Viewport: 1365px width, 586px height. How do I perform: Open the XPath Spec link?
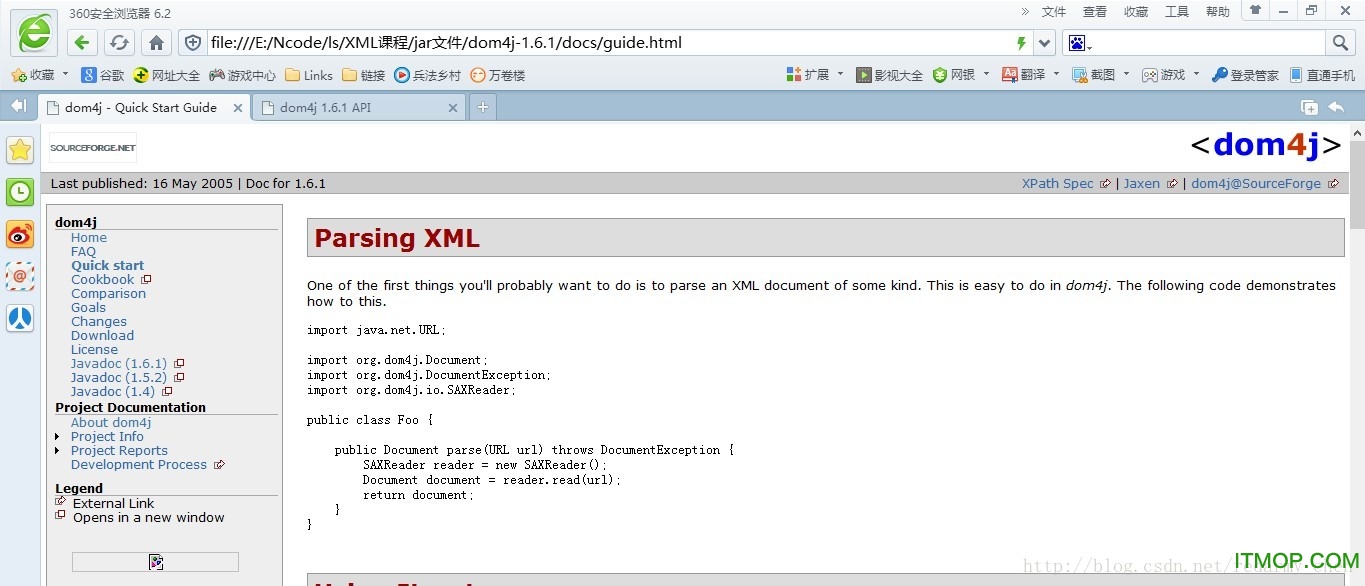1057,184
